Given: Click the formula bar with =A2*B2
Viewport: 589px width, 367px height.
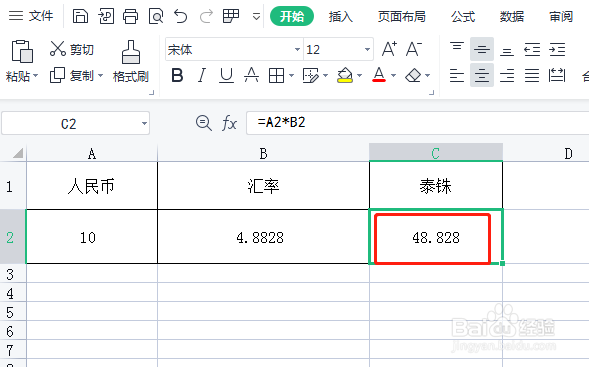Looking at the screenshot, I should pyautogui.click(x=417, y=123).
